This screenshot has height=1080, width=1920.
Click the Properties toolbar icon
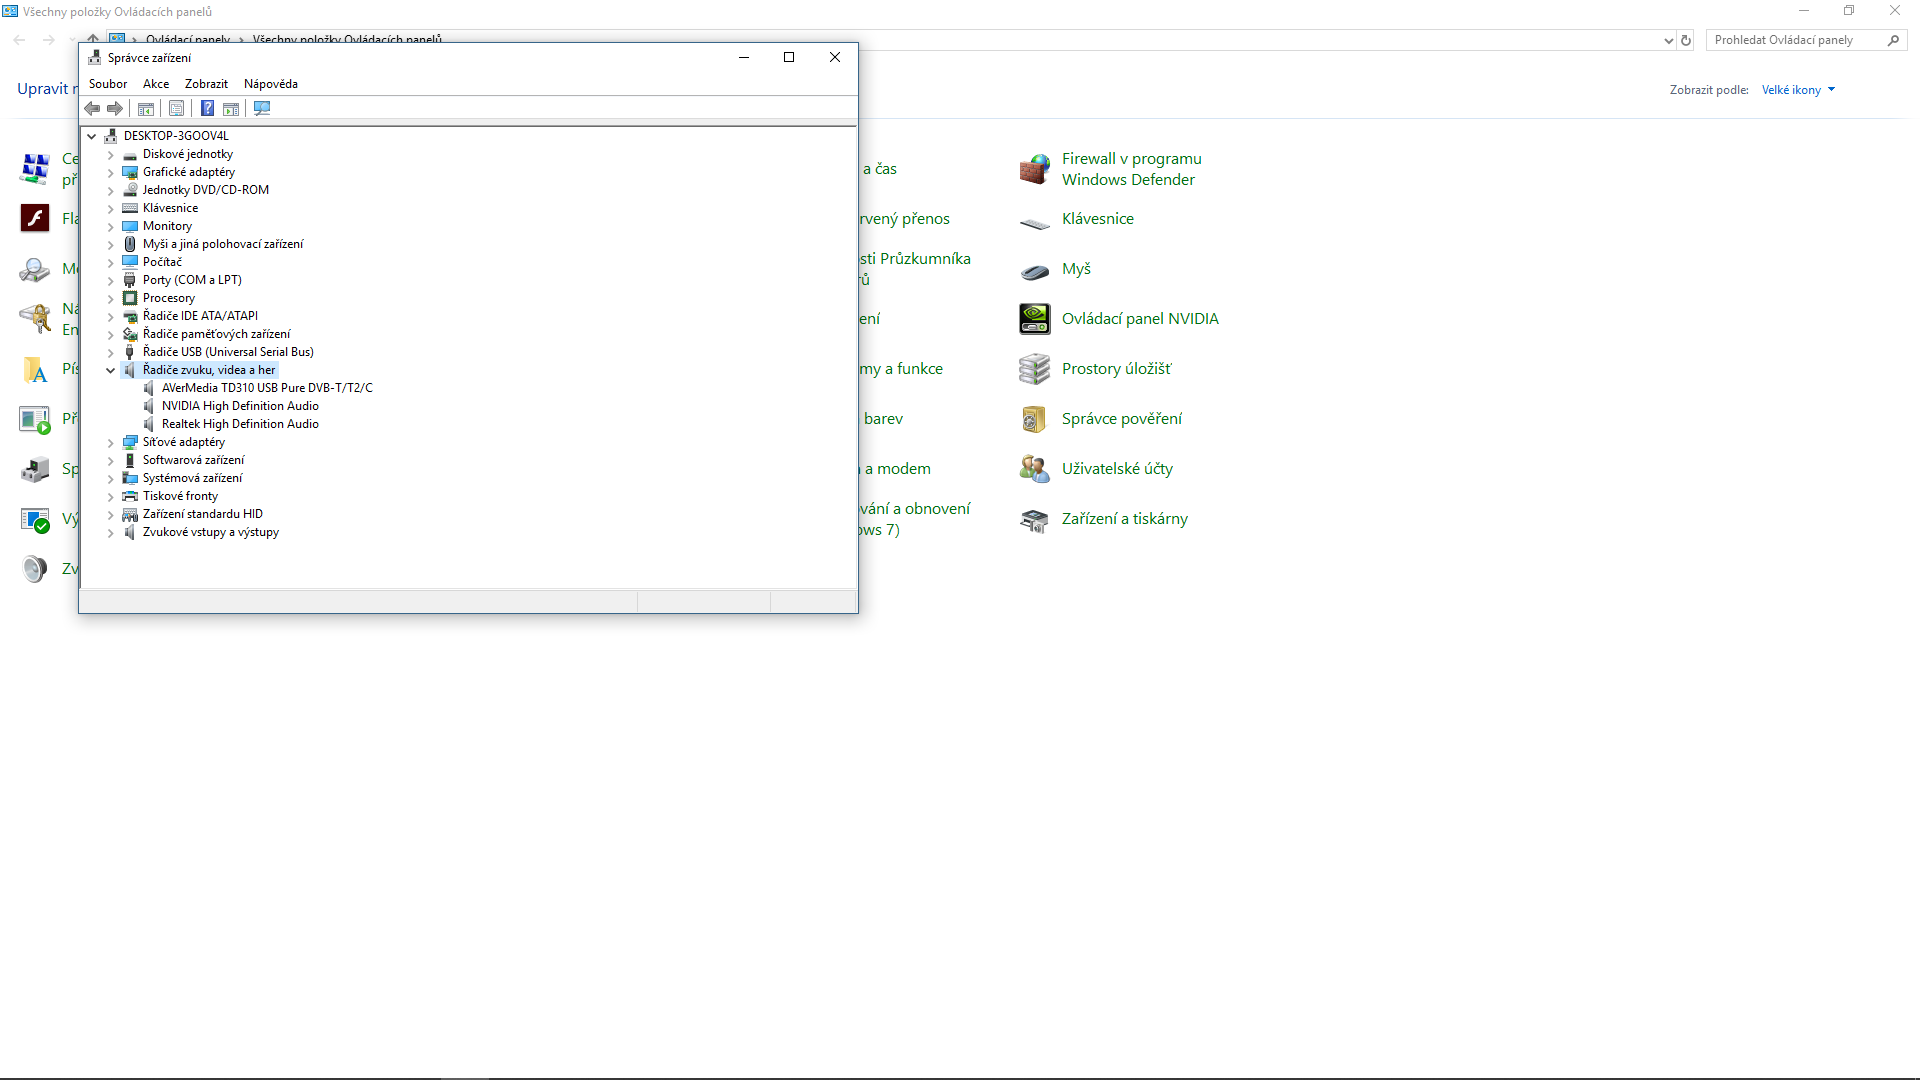[x=177, y=108]
